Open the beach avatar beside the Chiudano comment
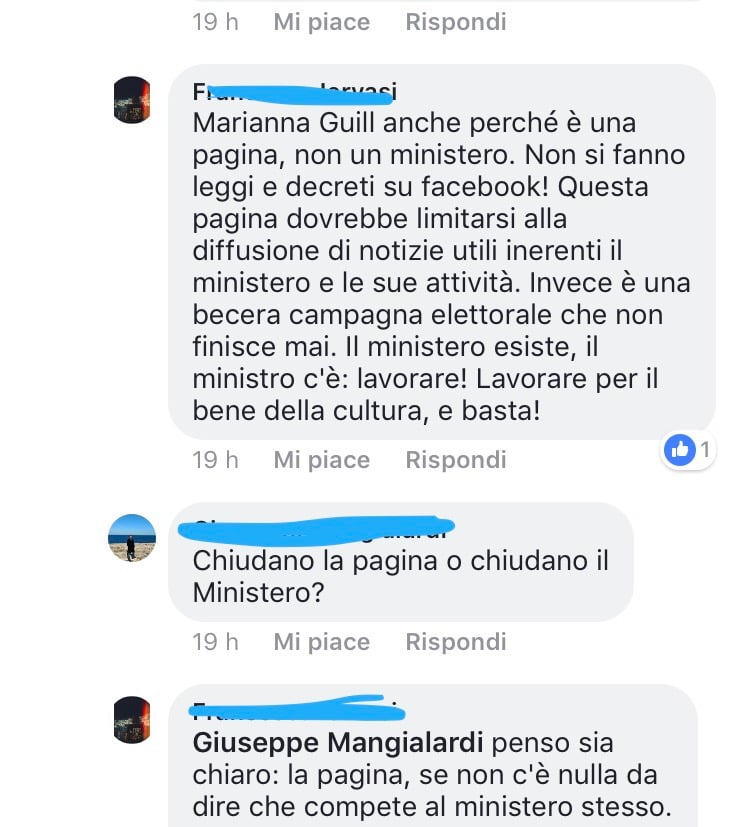This screenshot has height=827, width=742. tap(132, 538)
